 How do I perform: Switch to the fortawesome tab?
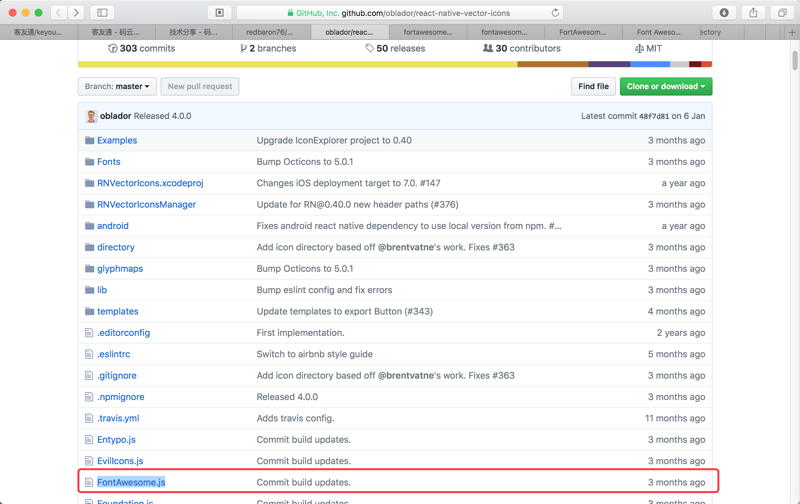pyautogui.click(x=427, y=32)
